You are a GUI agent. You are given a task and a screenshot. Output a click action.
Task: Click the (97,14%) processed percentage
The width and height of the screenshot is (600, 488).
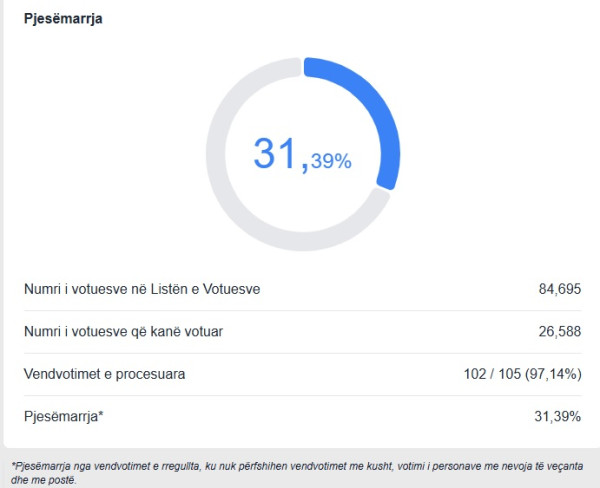coord(551,374)
